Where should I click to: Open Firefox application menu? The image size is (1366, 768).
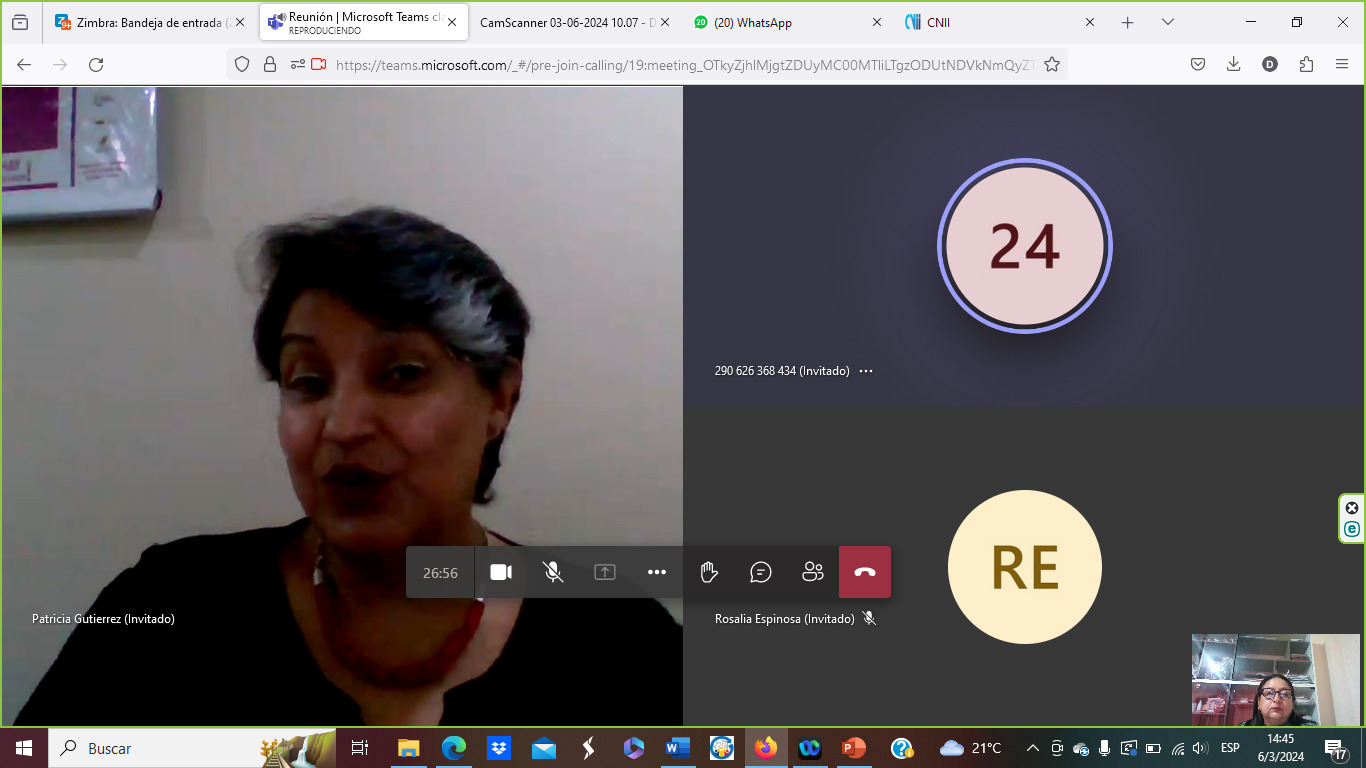click(1342, 64)
